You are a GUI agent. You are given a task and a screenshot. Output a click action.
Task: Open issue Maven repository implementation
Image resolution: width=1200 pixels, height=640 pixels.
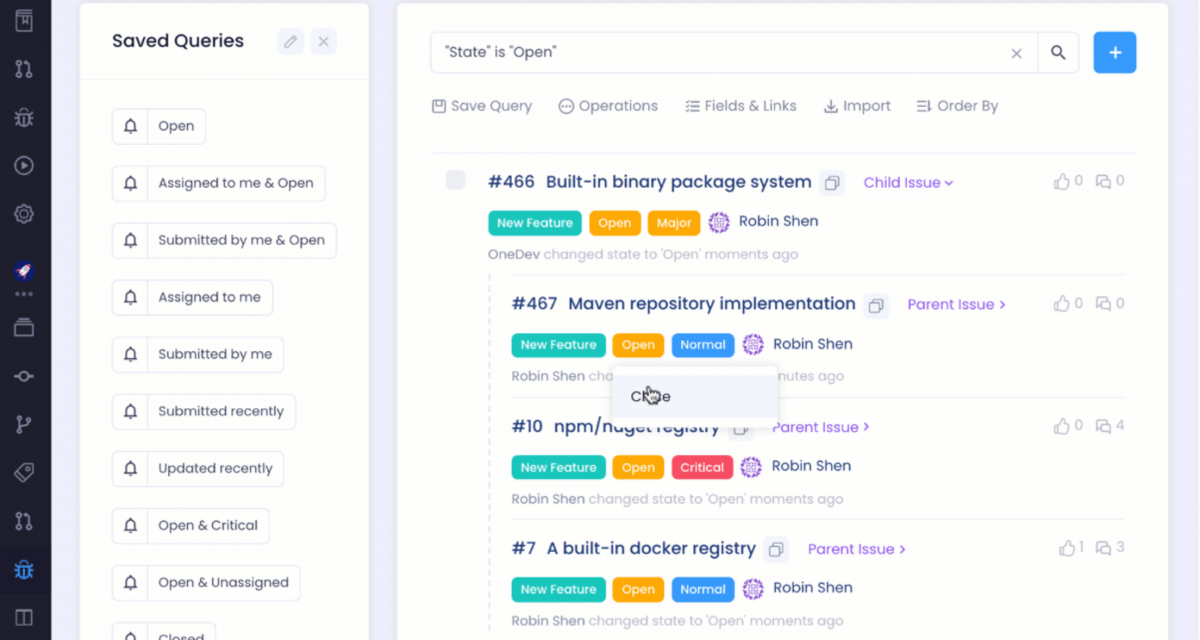711,304
